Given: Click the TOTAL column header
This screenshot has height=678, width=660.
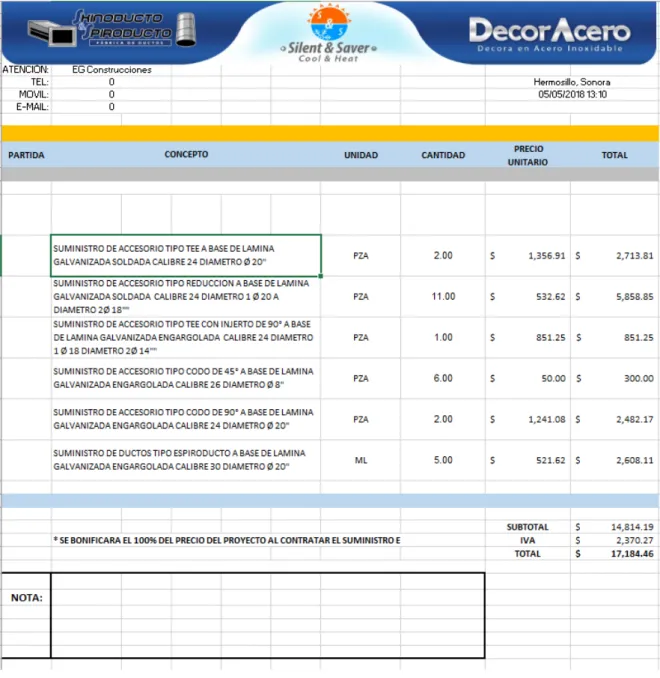Looking at the screenshot, I should 614,155.
